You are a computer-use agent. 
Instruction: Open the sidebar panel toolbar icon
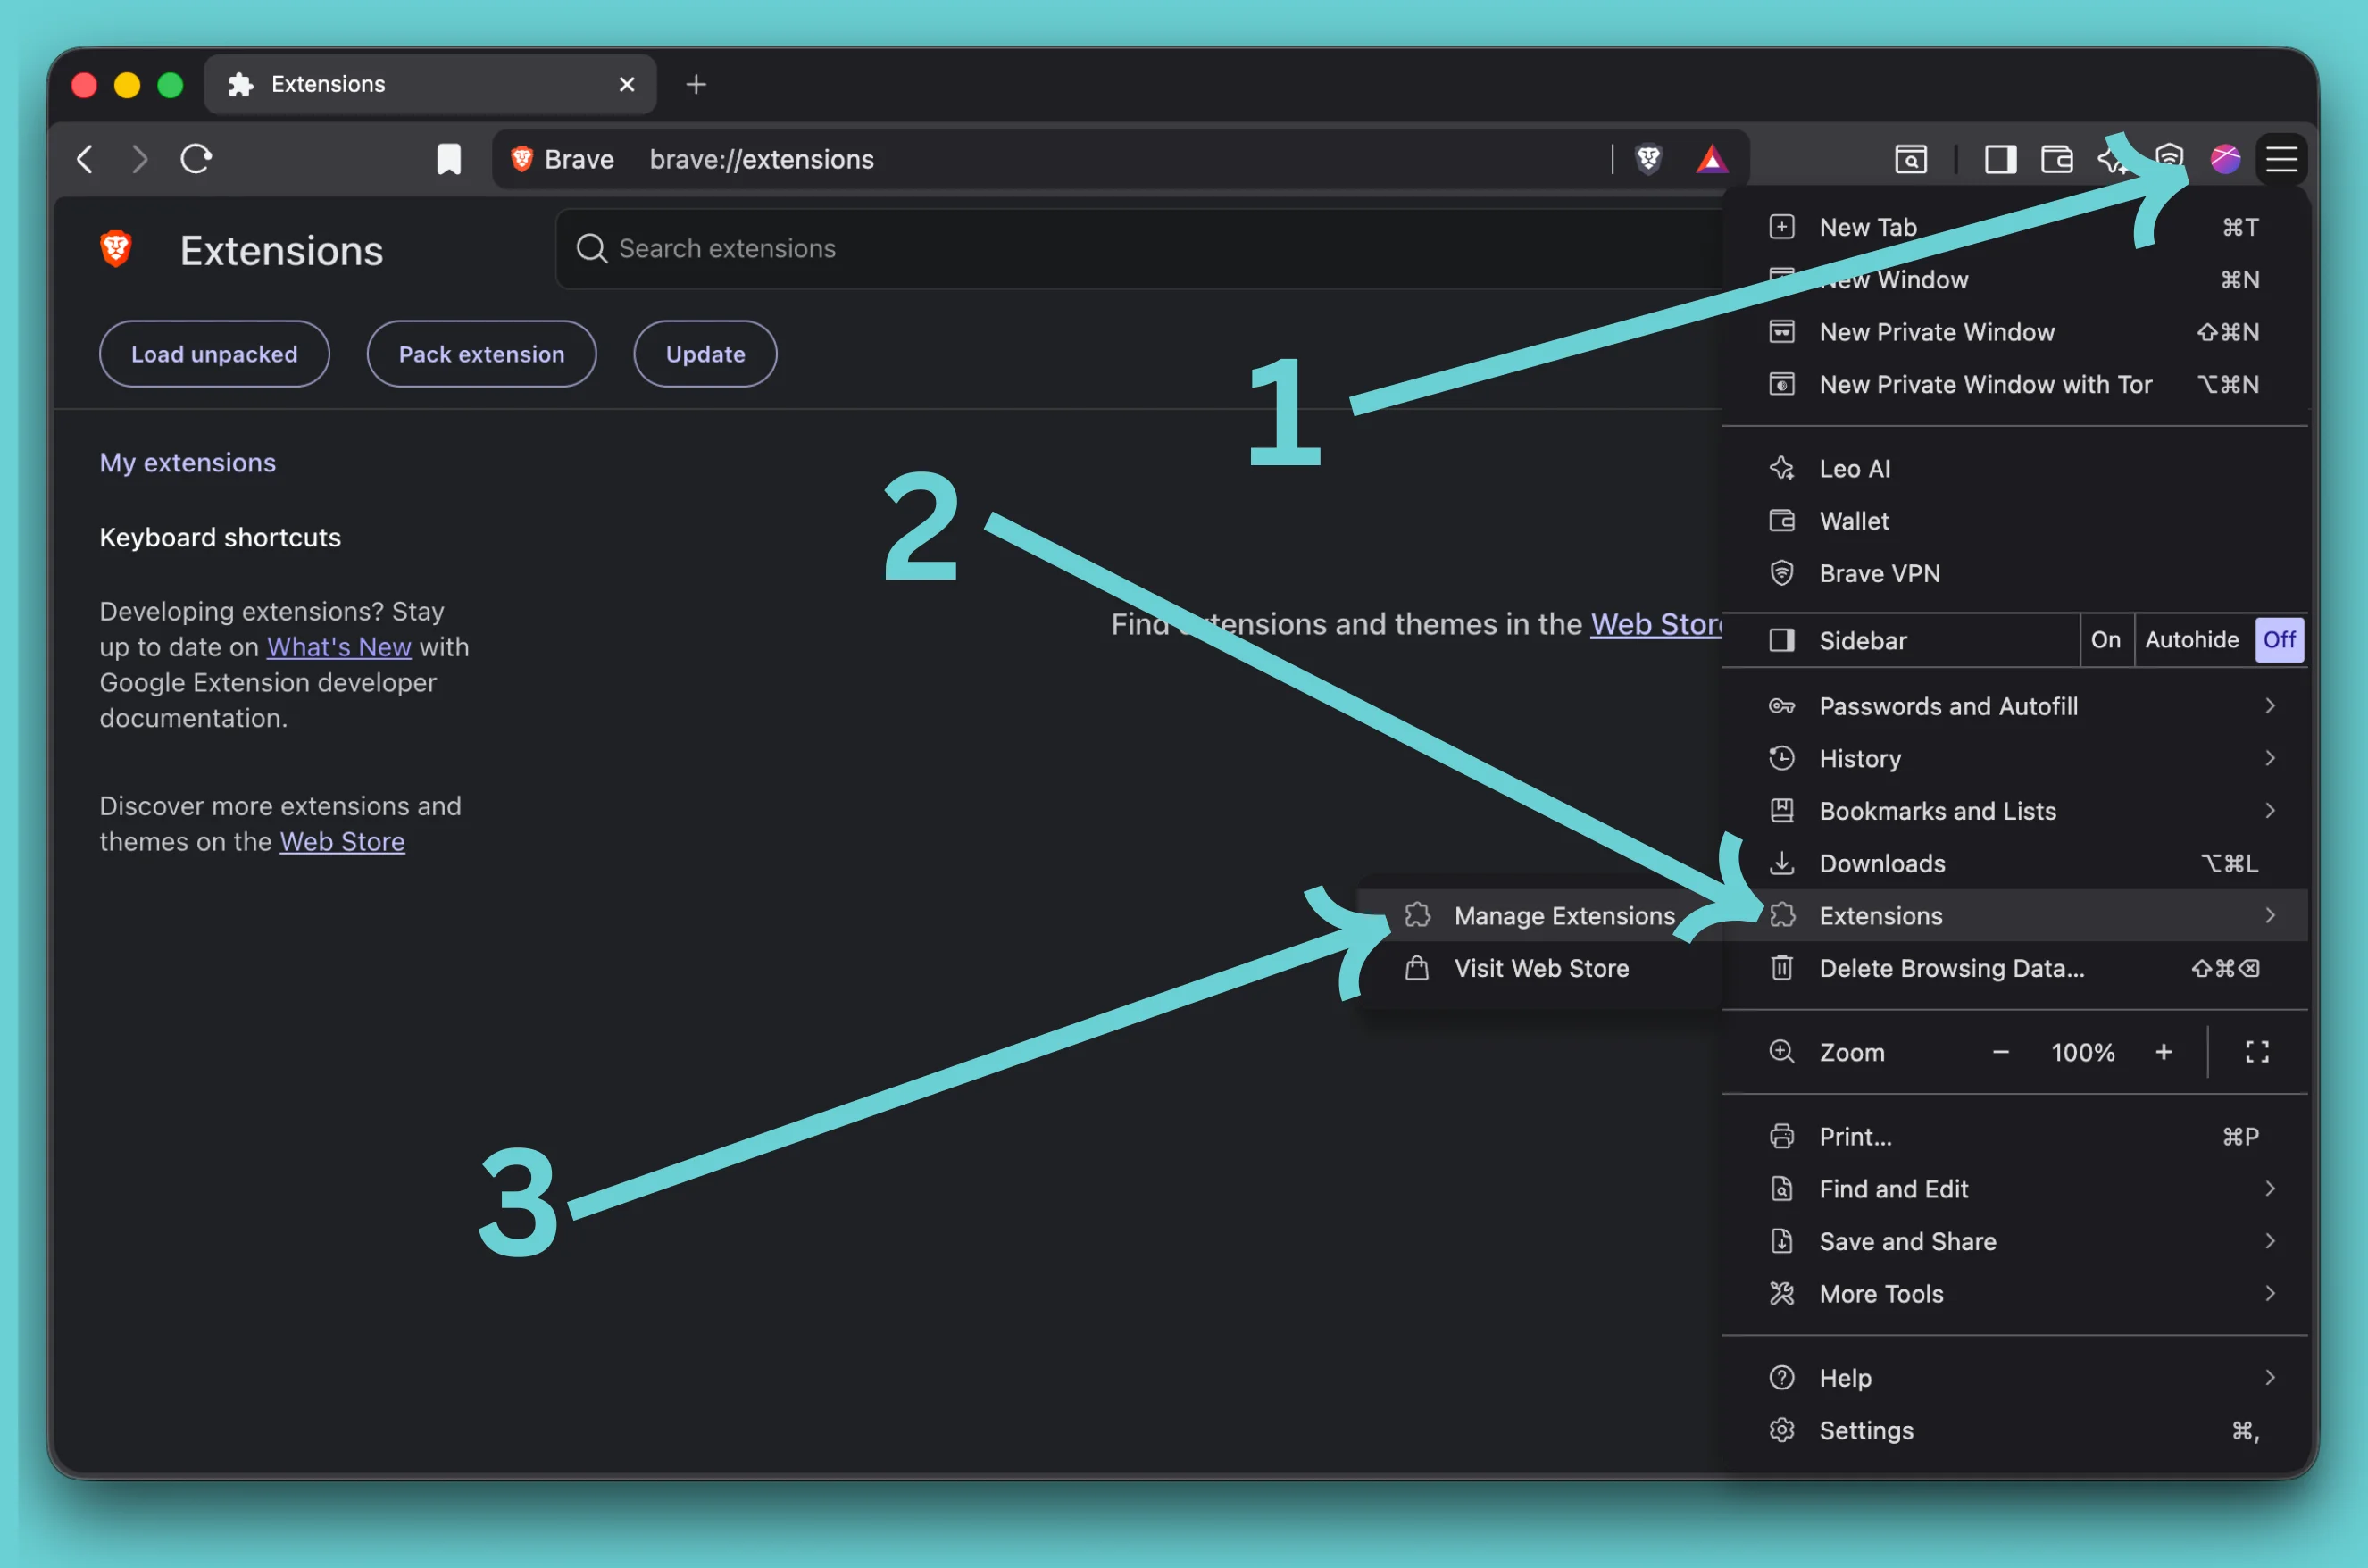[2000, 159]
